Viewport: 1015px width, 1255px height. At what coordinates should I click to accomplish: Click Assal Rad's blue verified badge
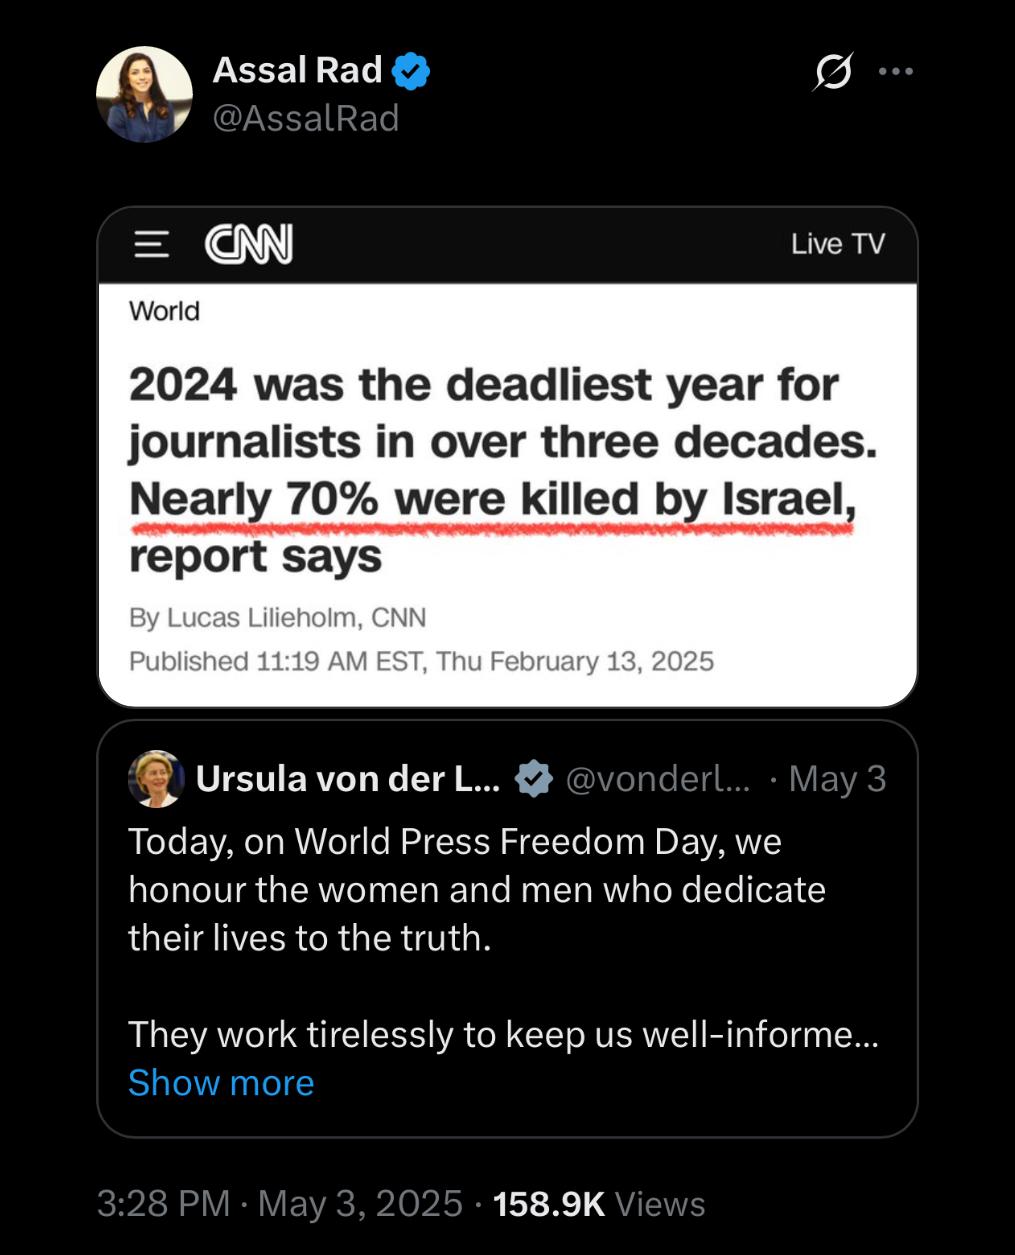click(x=411, y=71)
